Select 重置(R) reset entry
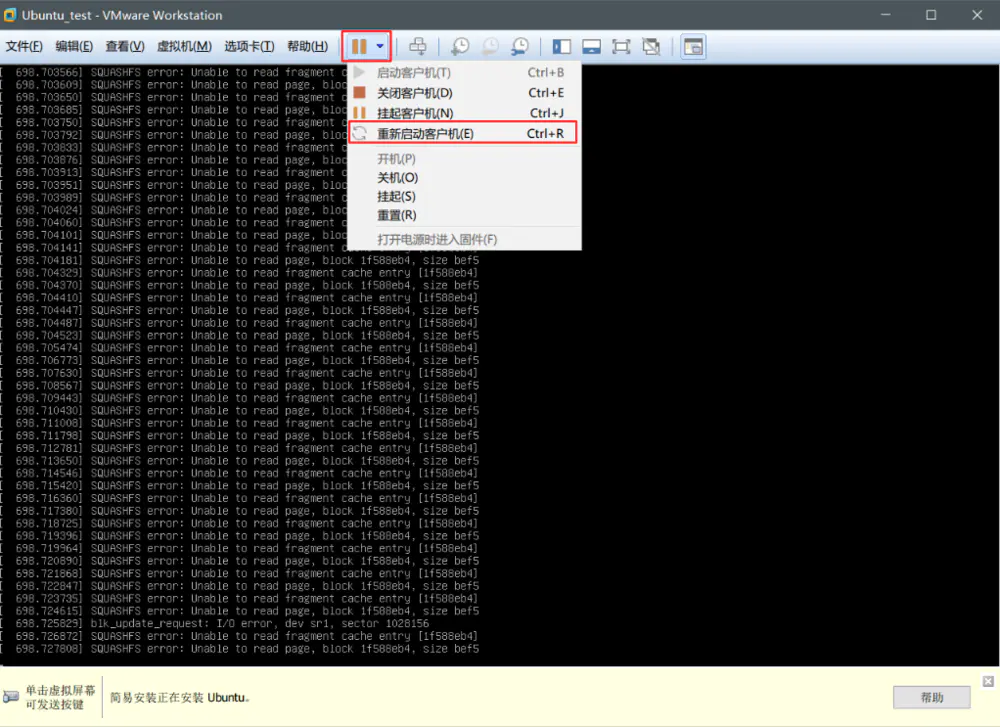The image size is (1000, 727). tap(464, 216)
